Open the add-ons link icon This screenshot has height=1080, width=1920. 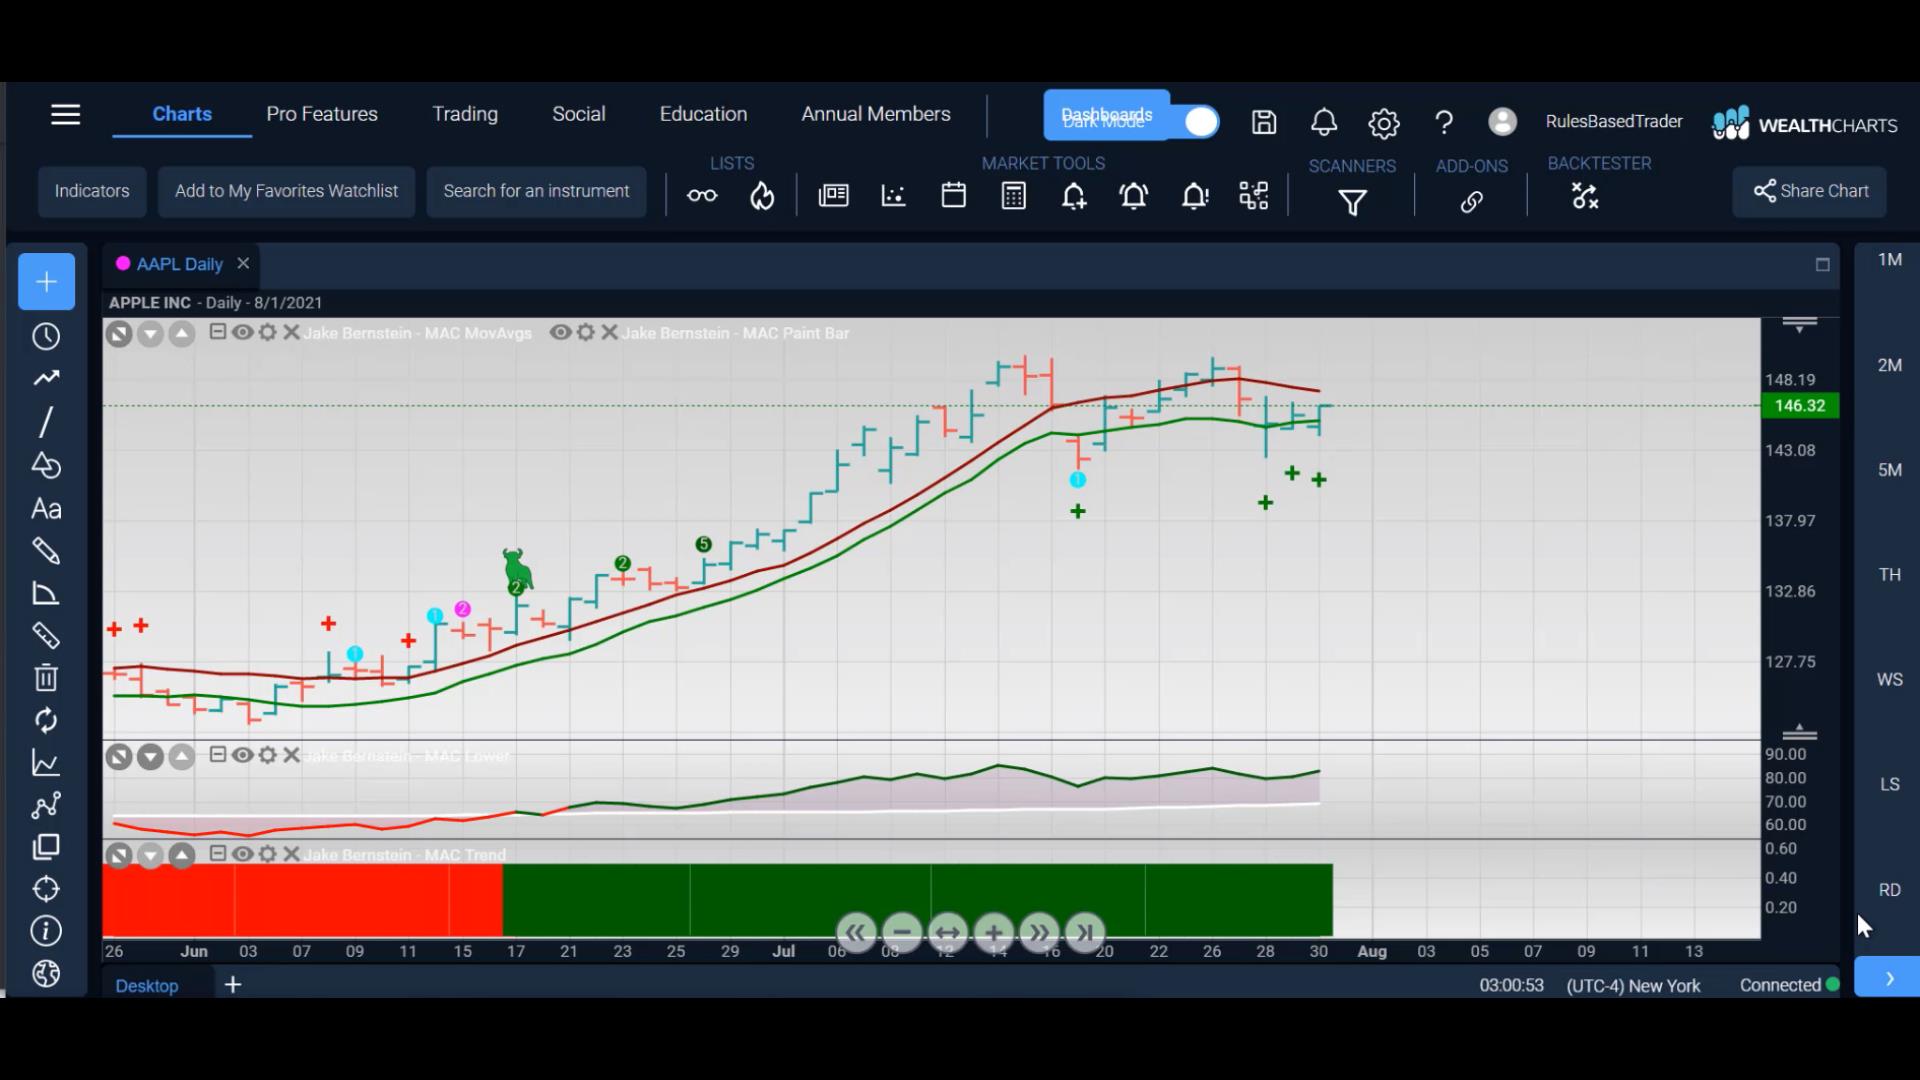pyautogui.click(x=1471, y=202)
